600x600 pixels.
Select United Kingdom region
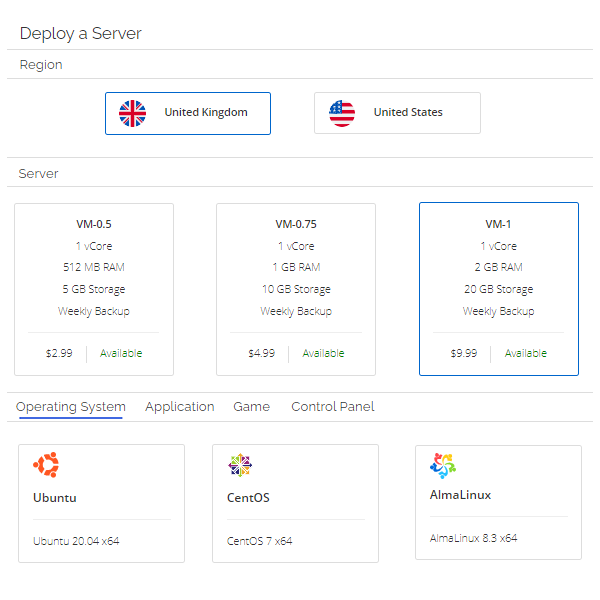click(x=187, y=113)
